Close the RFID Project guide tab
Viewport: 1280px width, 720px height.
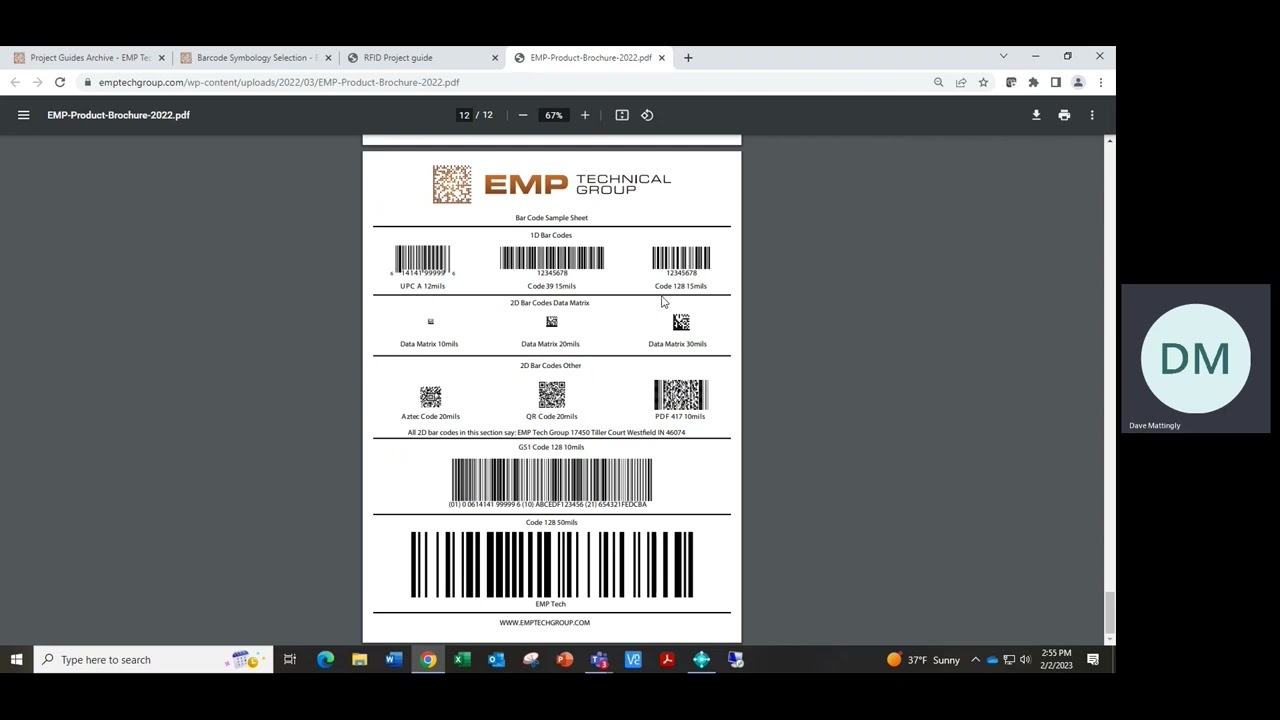click(494, 58)
